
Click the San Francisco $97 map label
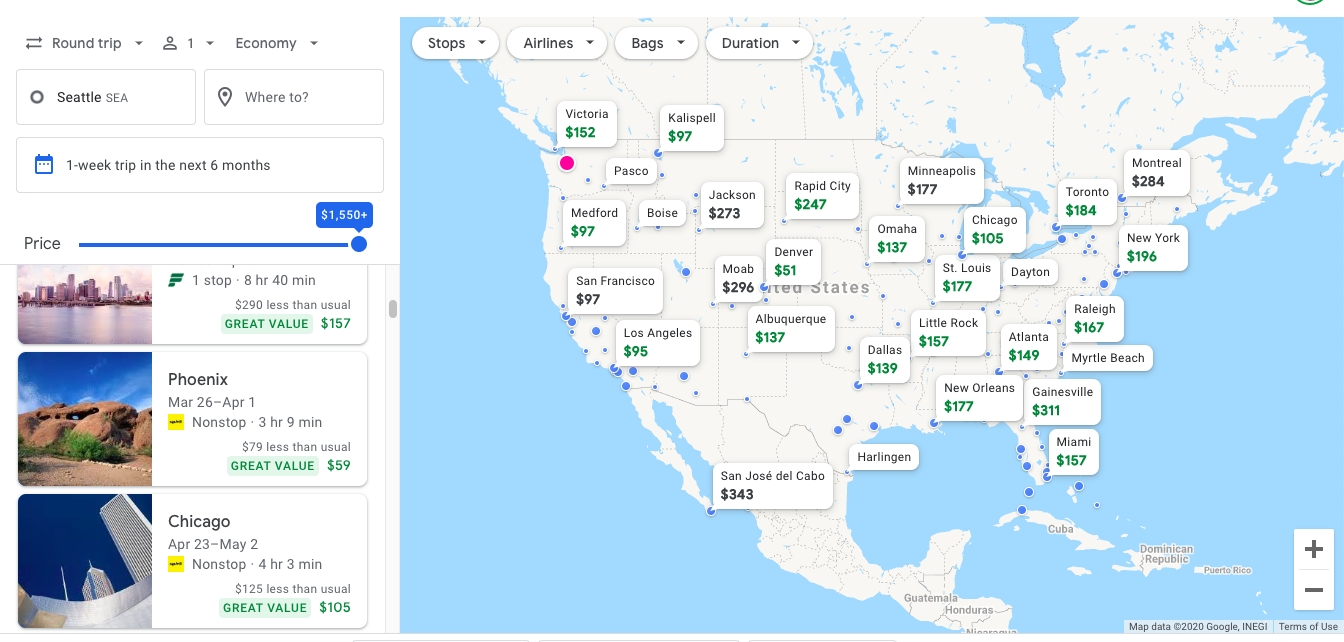615,290
